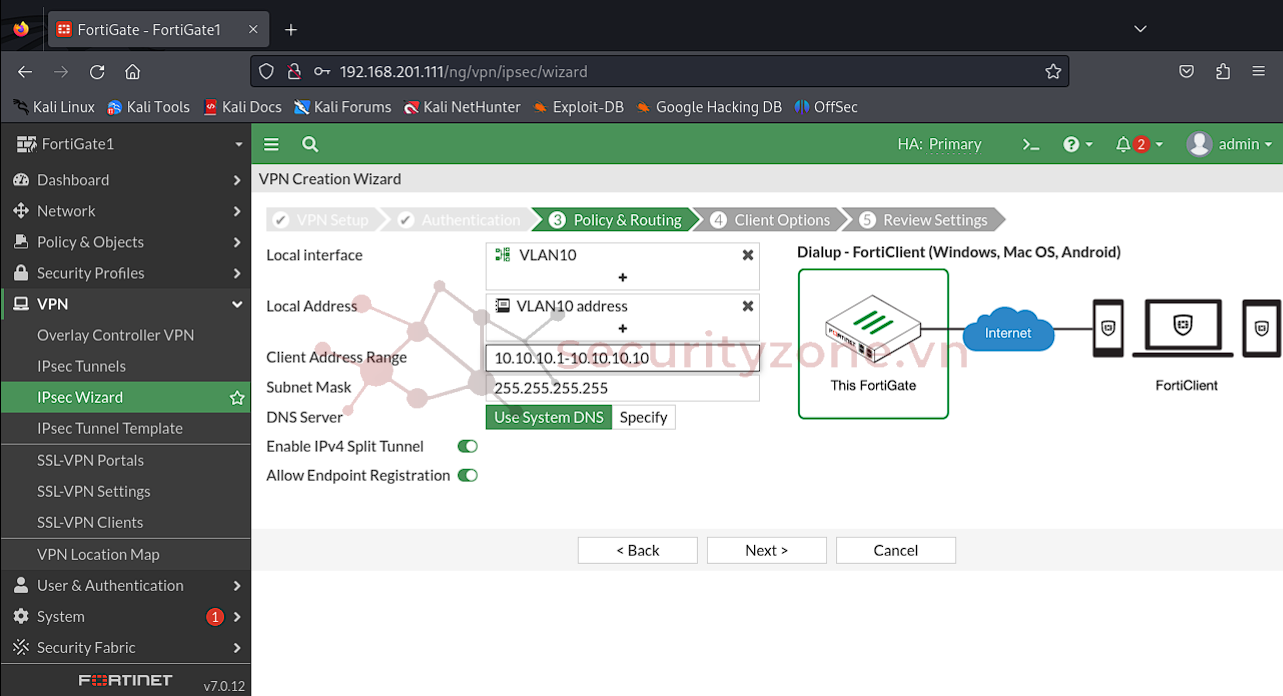Screen dimensions: 1283x696
Task: Open a new browser tab
Action: pyautogui.click(x=291, y=30)
